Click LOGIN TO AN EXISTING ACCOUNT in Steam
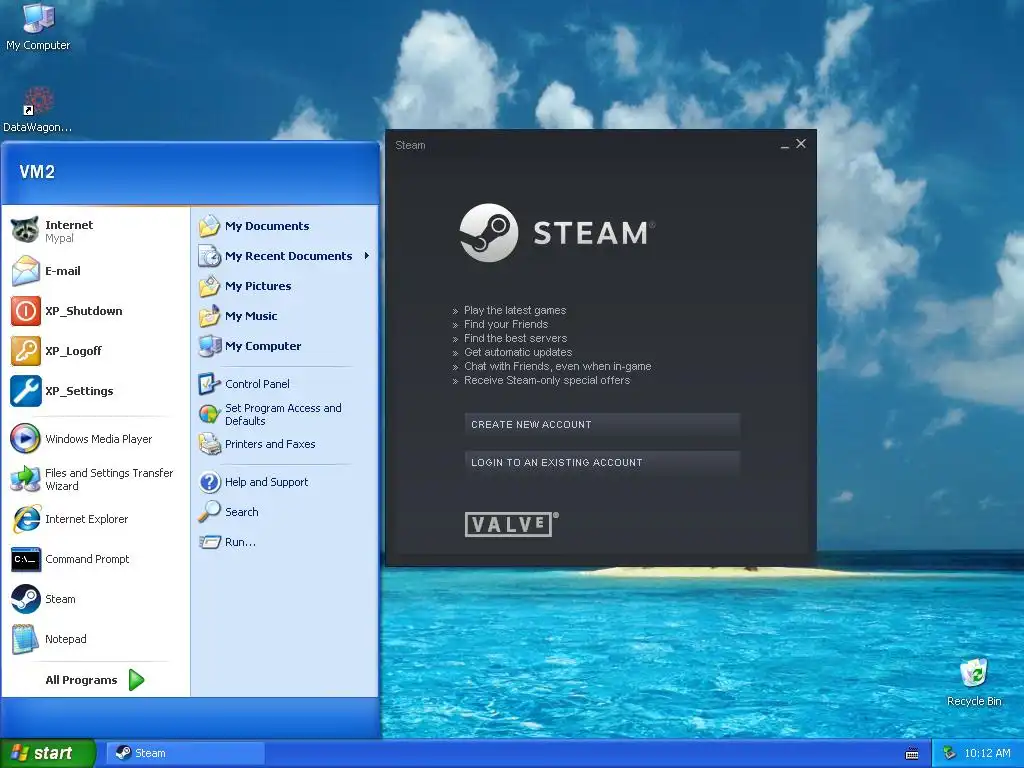1024x768 pixels. pyautogui.click(x=601, y=462)
